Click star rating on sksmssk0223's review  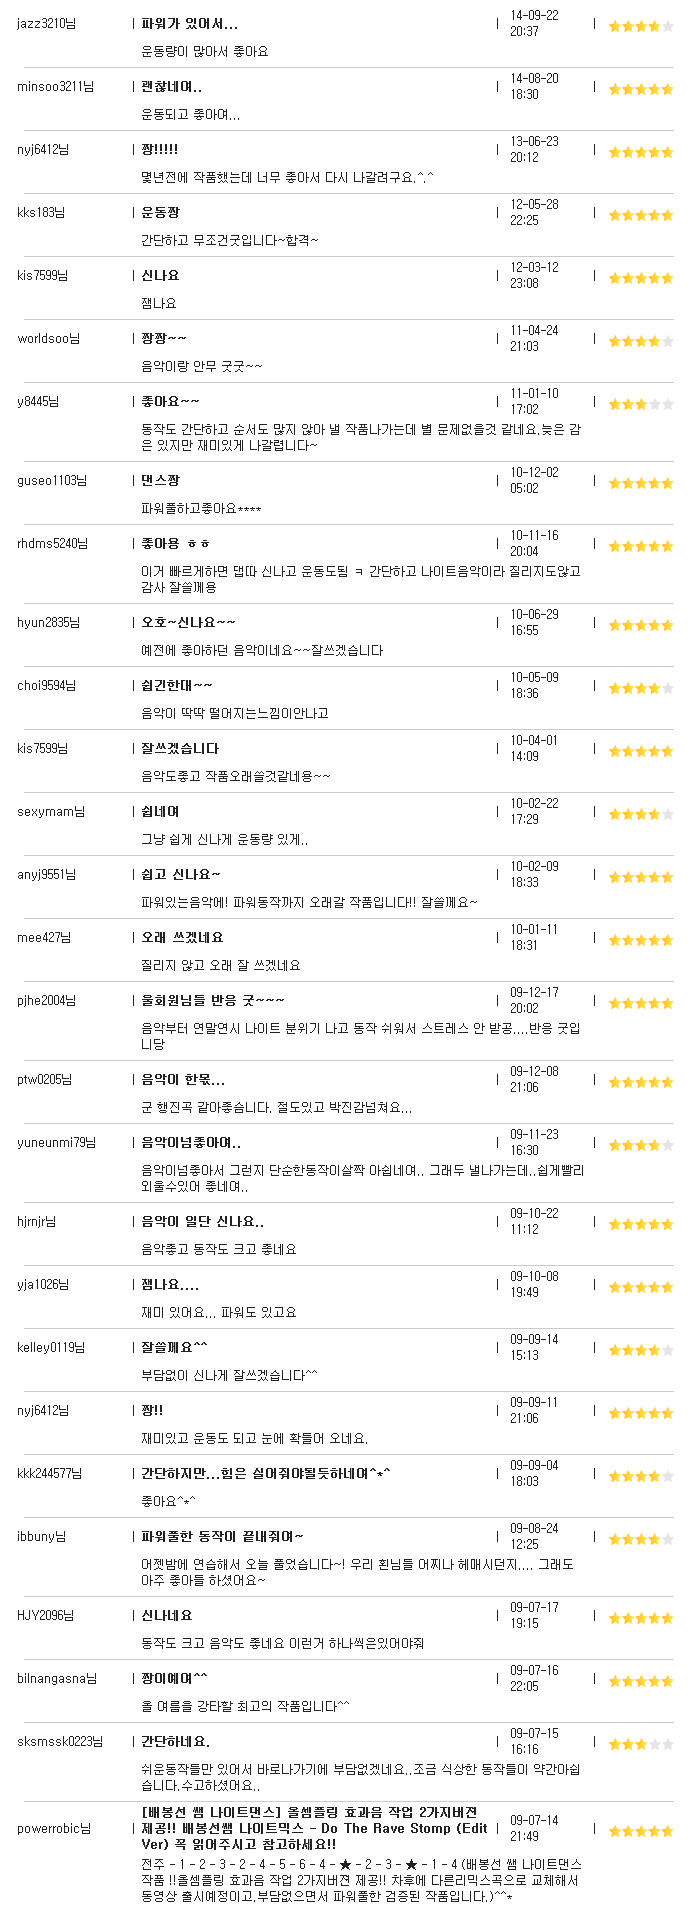tap(641, 1744)
